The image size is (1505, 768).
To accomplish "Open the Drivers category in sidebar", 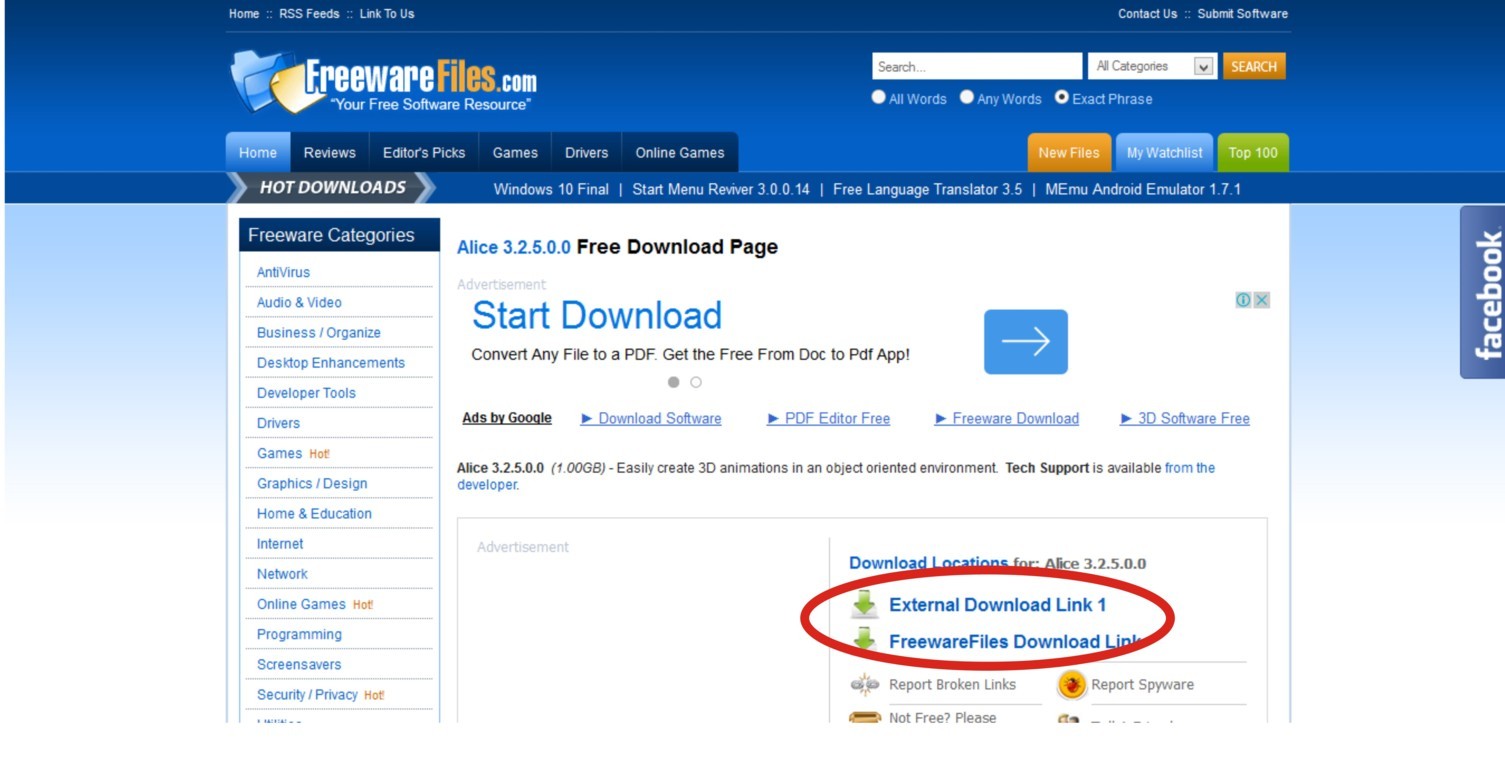I will point(278,423).
